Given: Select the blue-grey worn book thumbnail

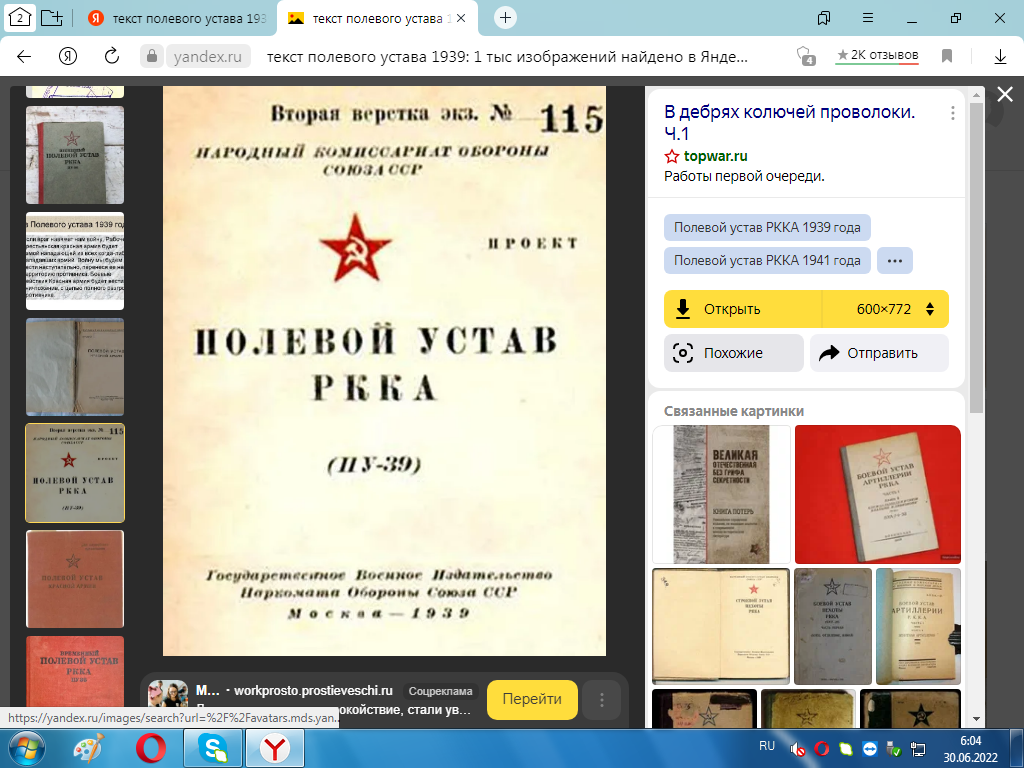Looking at the screenshot, I should tap(75, 366).
